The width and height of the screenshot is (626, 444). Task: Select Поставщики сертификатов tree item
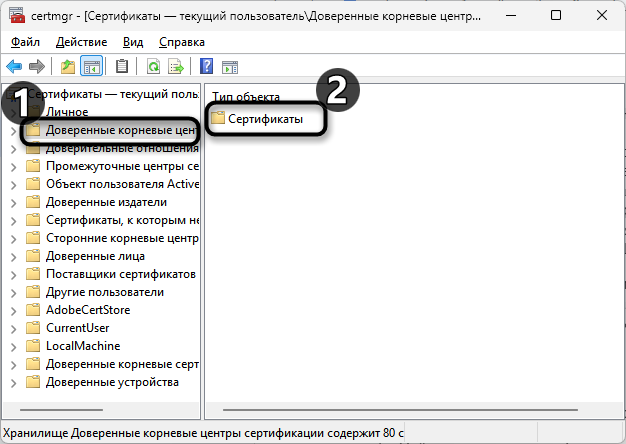coord(121,274)
